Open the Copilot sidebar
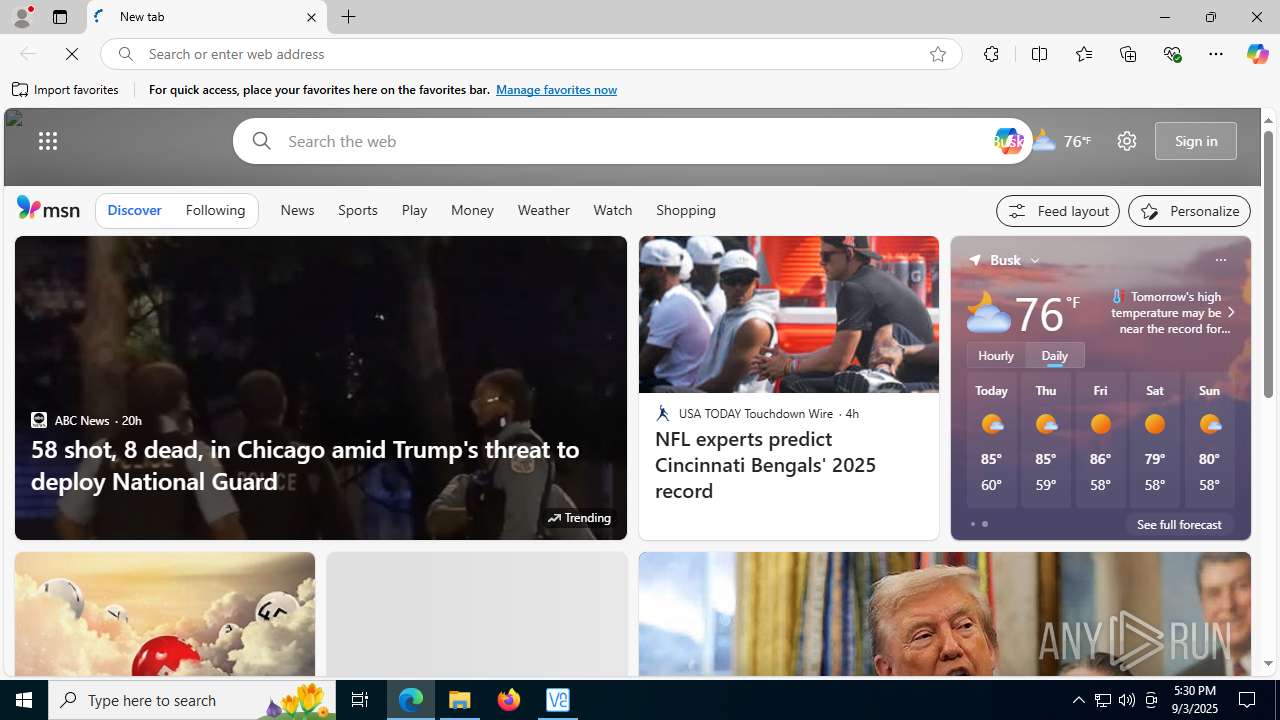The width and height of the screenshot is (1280, 720). point(1257,54)
